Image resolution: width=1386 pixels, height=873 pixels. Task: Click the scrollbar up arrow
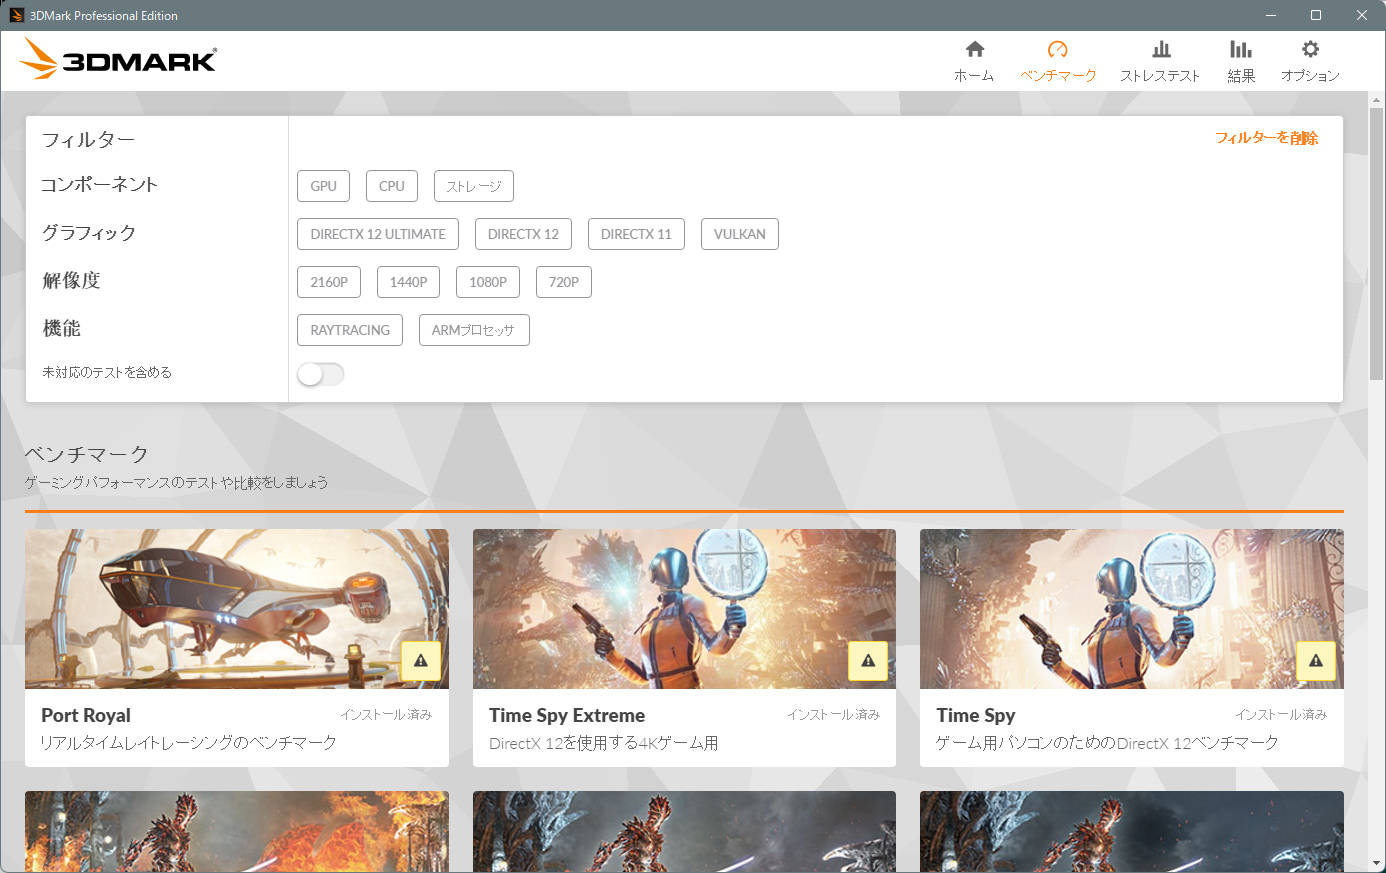click(x=1377, y=99)
